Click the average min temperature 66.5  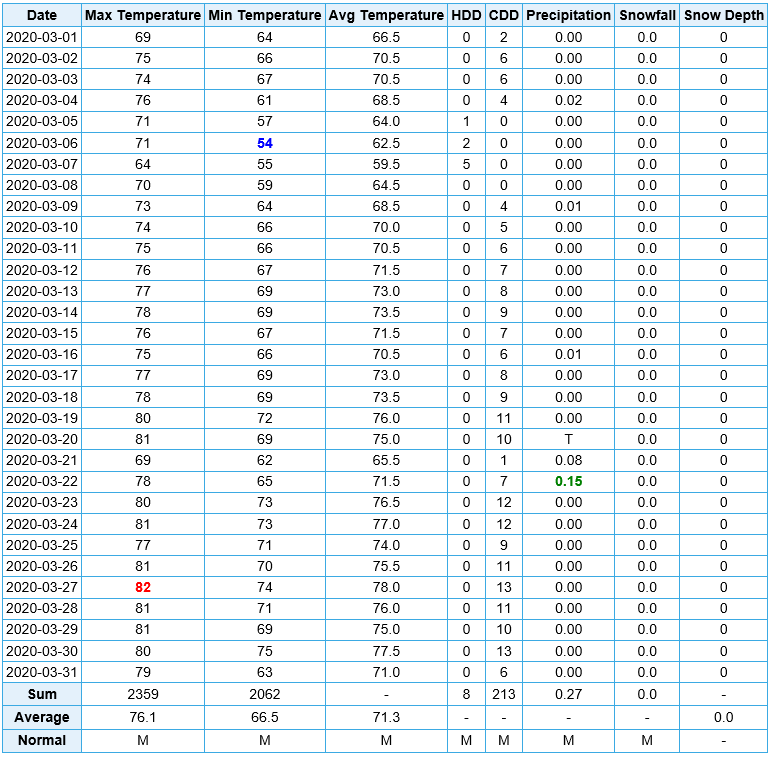click(x=265, y=718)
